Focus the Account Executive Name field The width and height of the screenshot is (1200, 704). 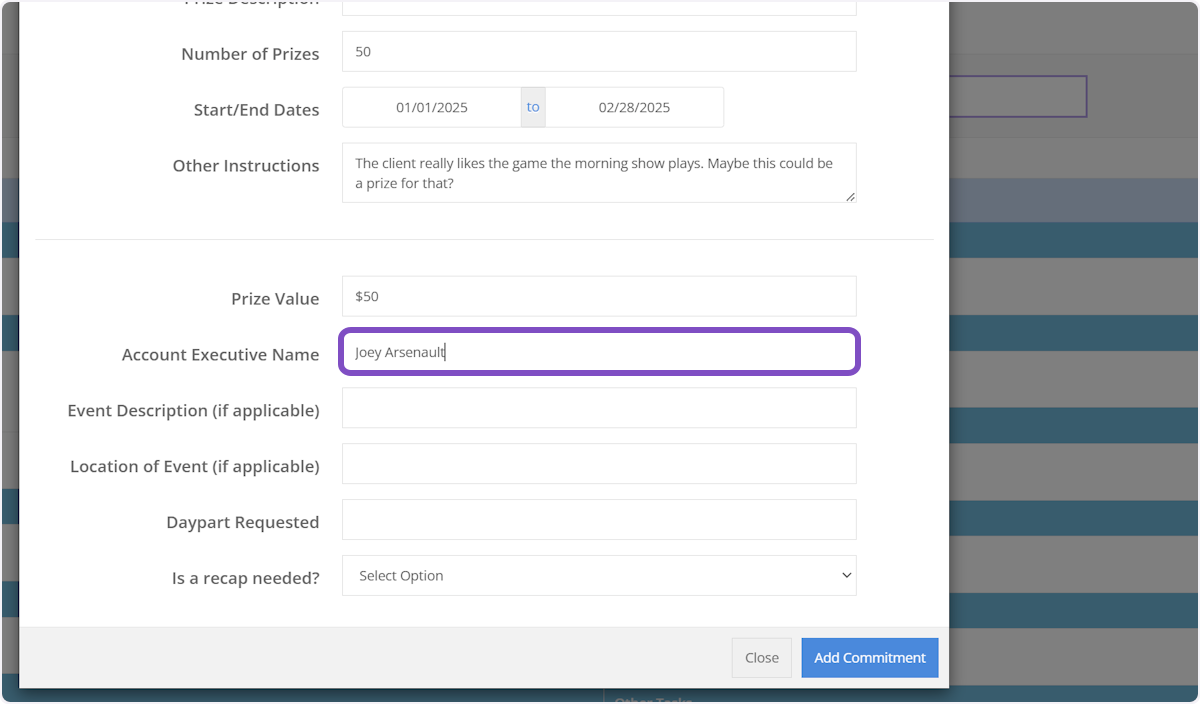598,353
